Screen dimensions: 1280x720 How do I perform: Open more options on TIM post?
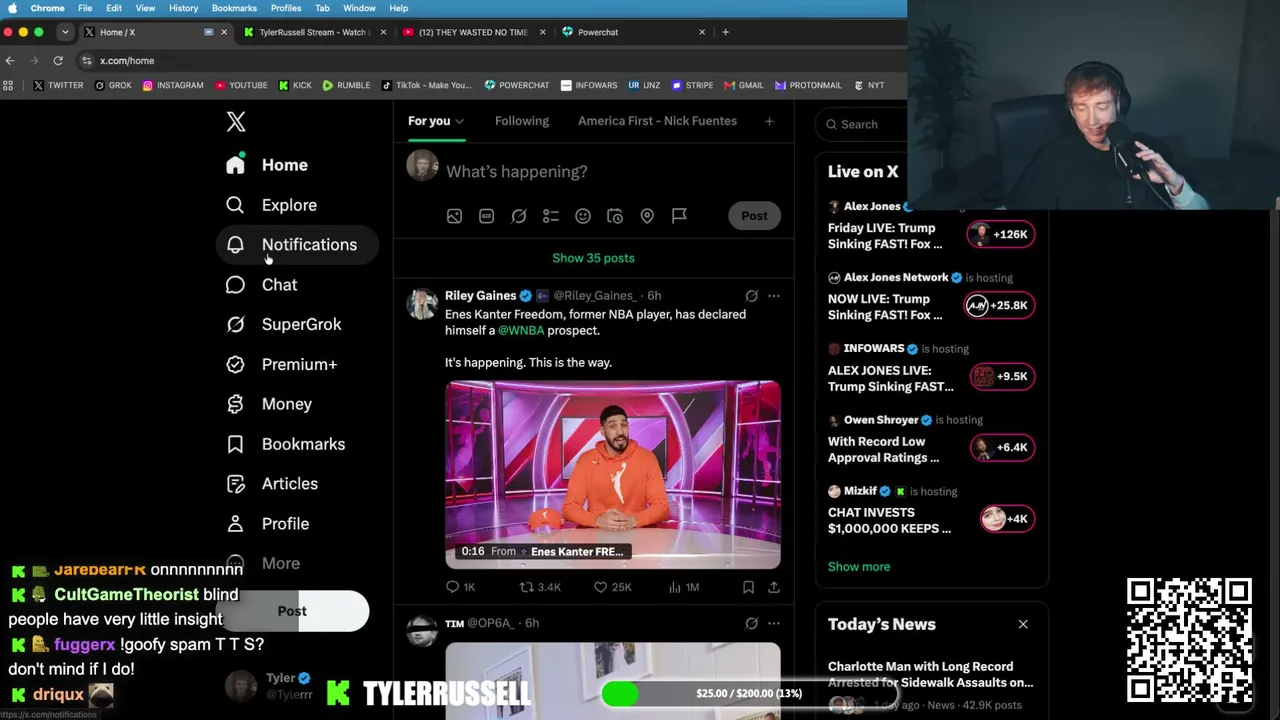click(774, 623)
